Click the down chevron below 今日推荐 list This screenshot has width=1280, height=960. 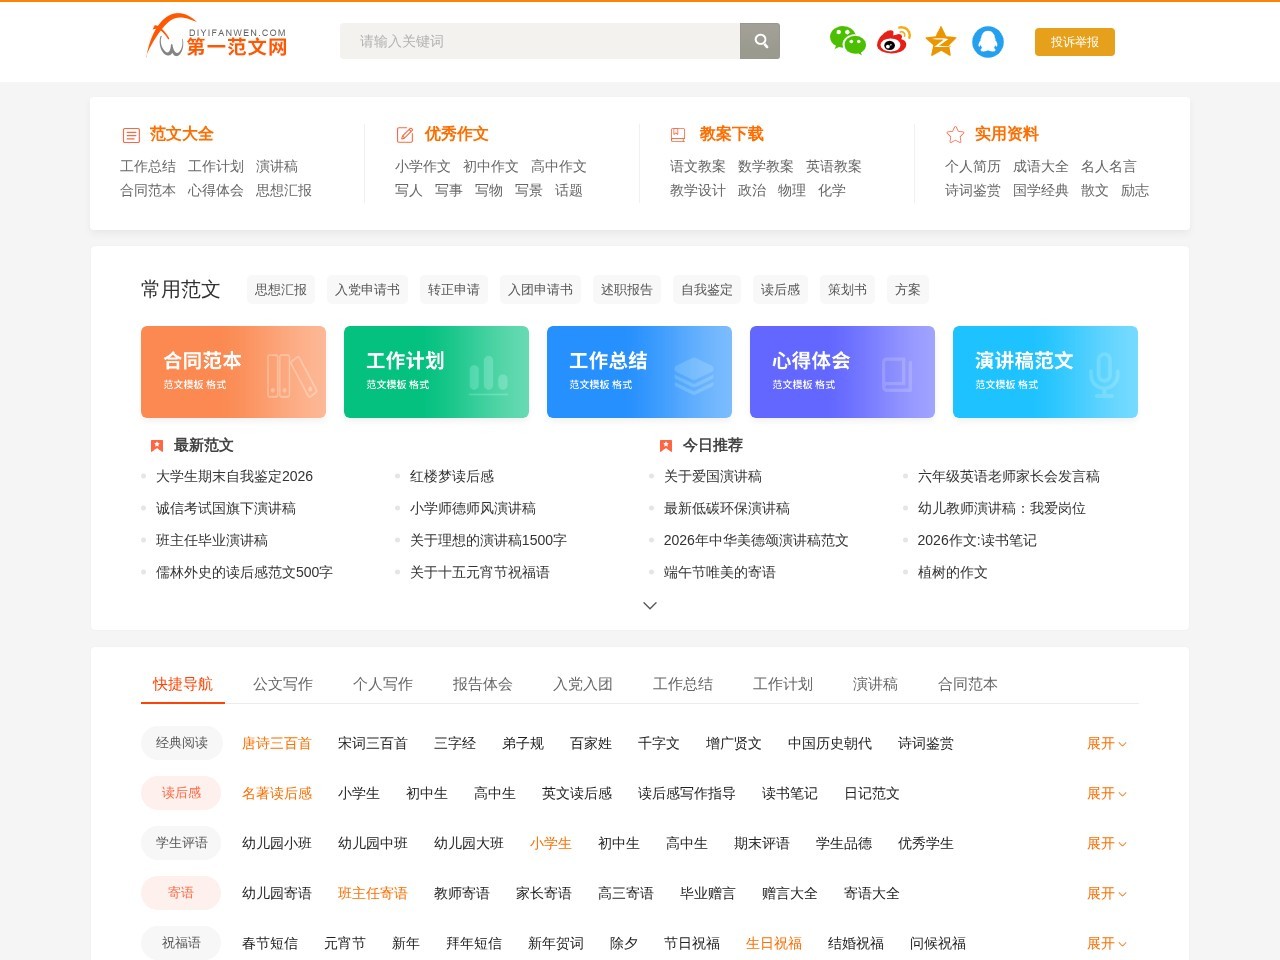tap(650, 606)
